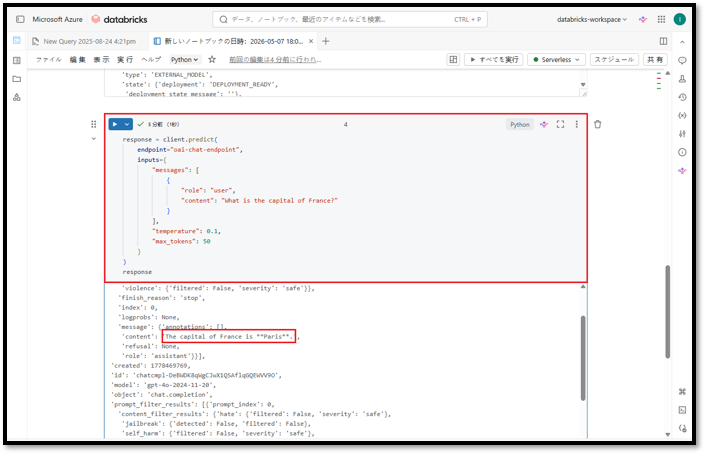Expand databricks-workspace selector
Screen dimensions: 705x454
(x=591, y=19)
